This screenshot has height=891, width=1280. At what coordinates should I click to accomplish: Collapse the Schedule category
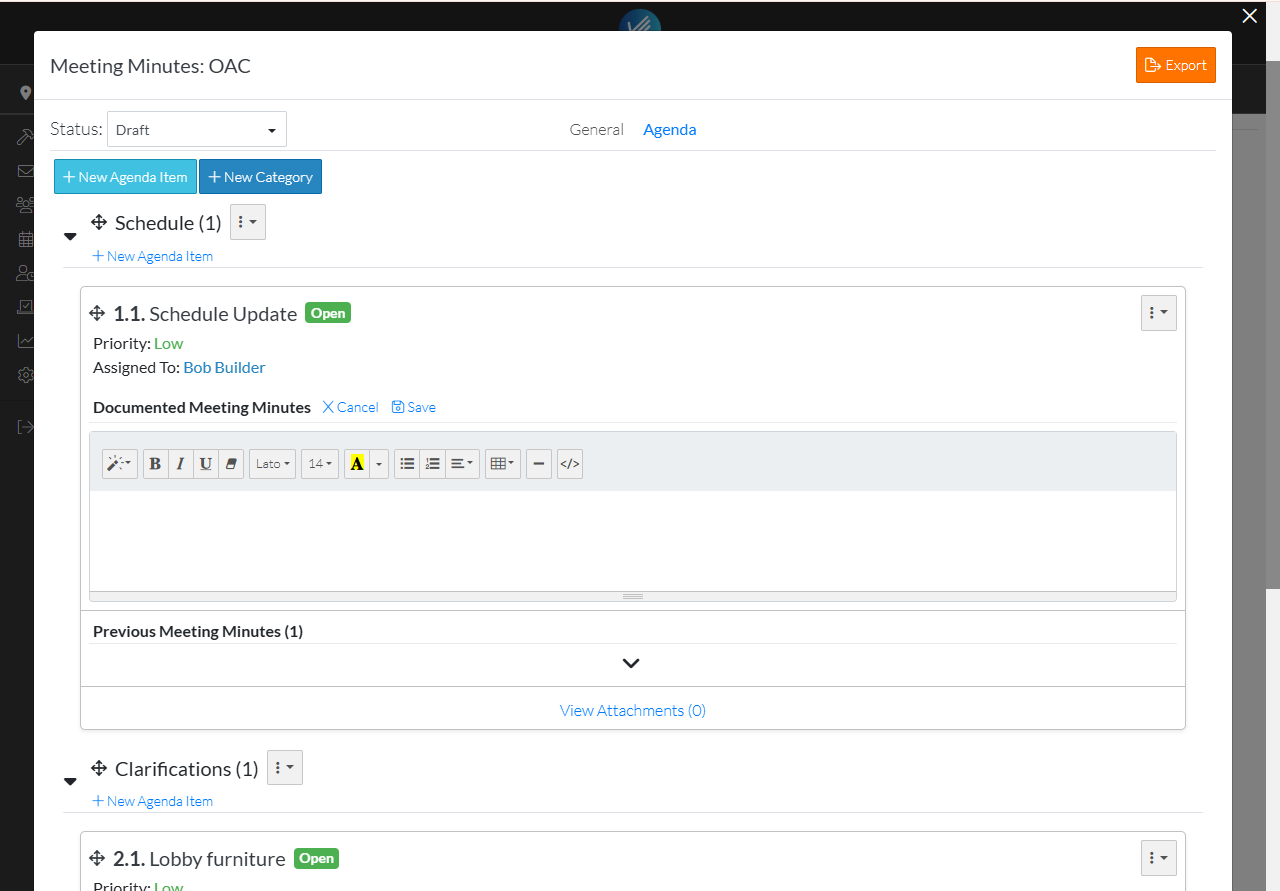pos(70,237)
